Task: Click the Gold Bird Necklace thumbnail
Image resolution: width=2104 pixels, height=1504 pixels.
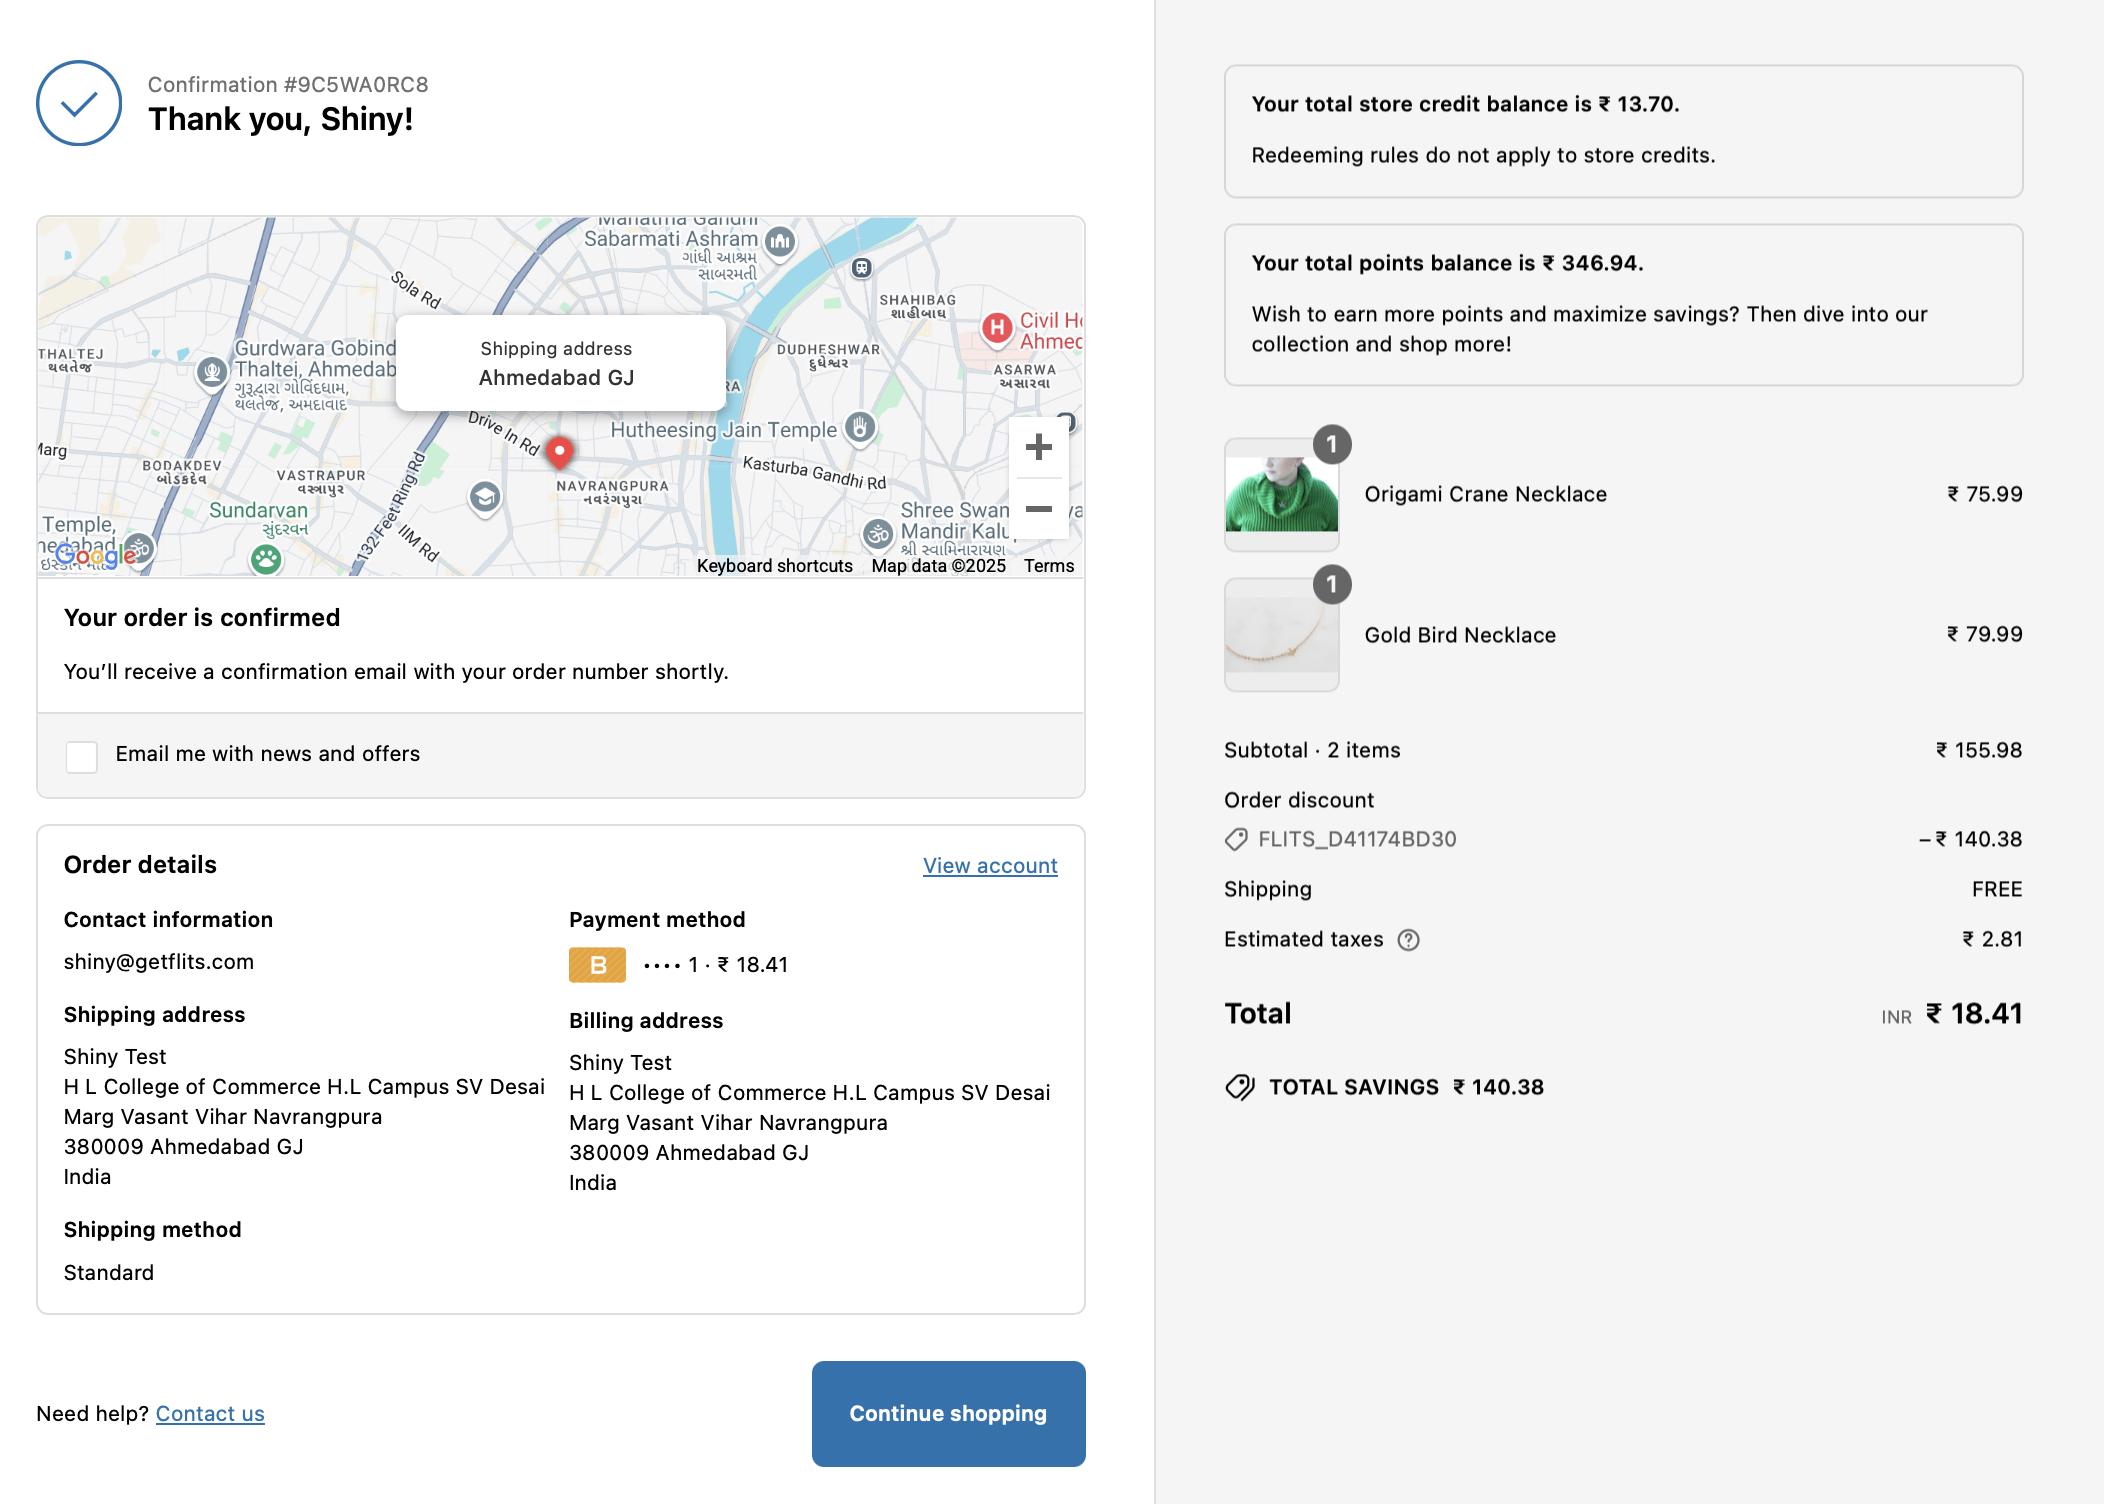Action: tap(1281, 635)
